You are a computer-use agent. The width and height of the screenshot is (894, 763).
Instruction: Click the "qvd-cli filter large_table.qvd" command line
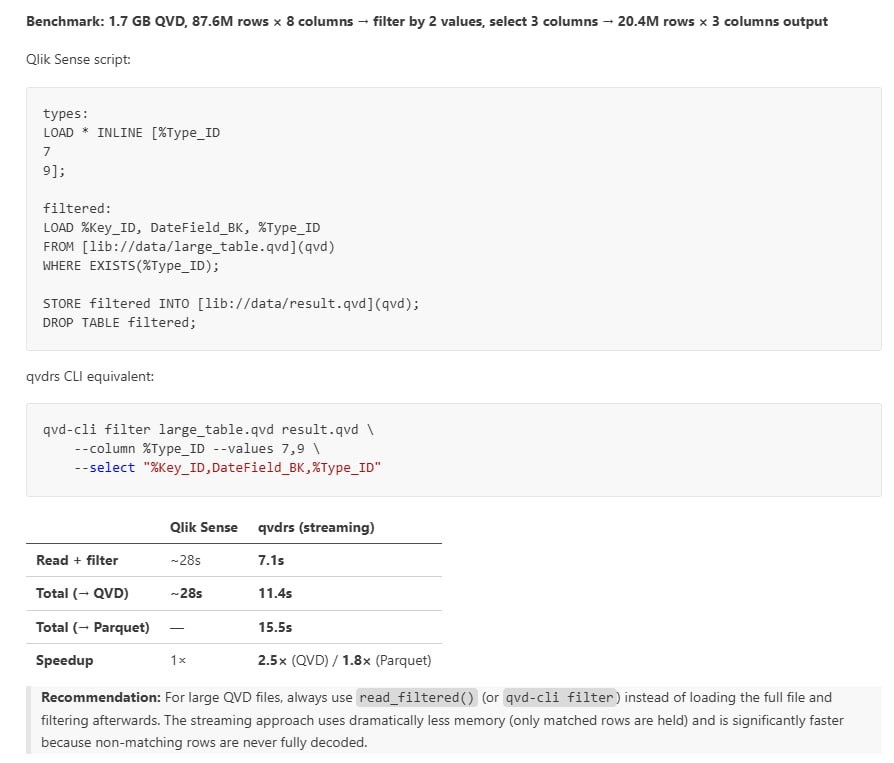pos(207,429)
